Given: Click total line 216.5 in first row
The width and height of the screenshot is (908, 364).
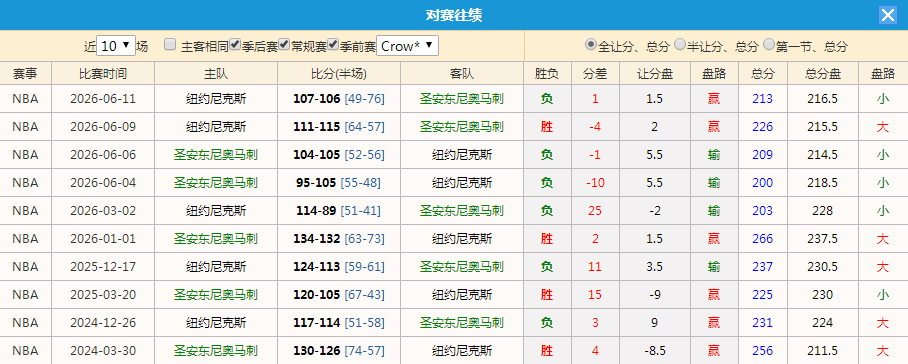Looking at the screenshot, I should 823,99.
